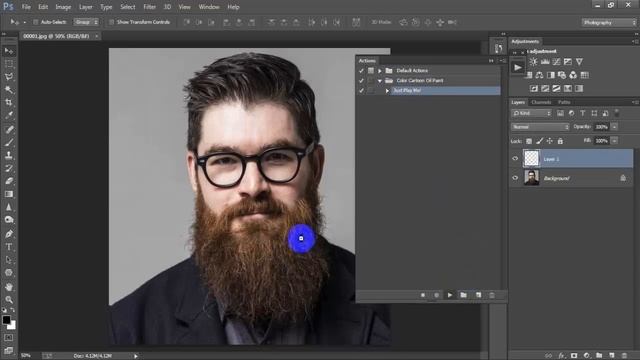
Task: Add layer style via fx icon
Action: [x=562, y=356]
